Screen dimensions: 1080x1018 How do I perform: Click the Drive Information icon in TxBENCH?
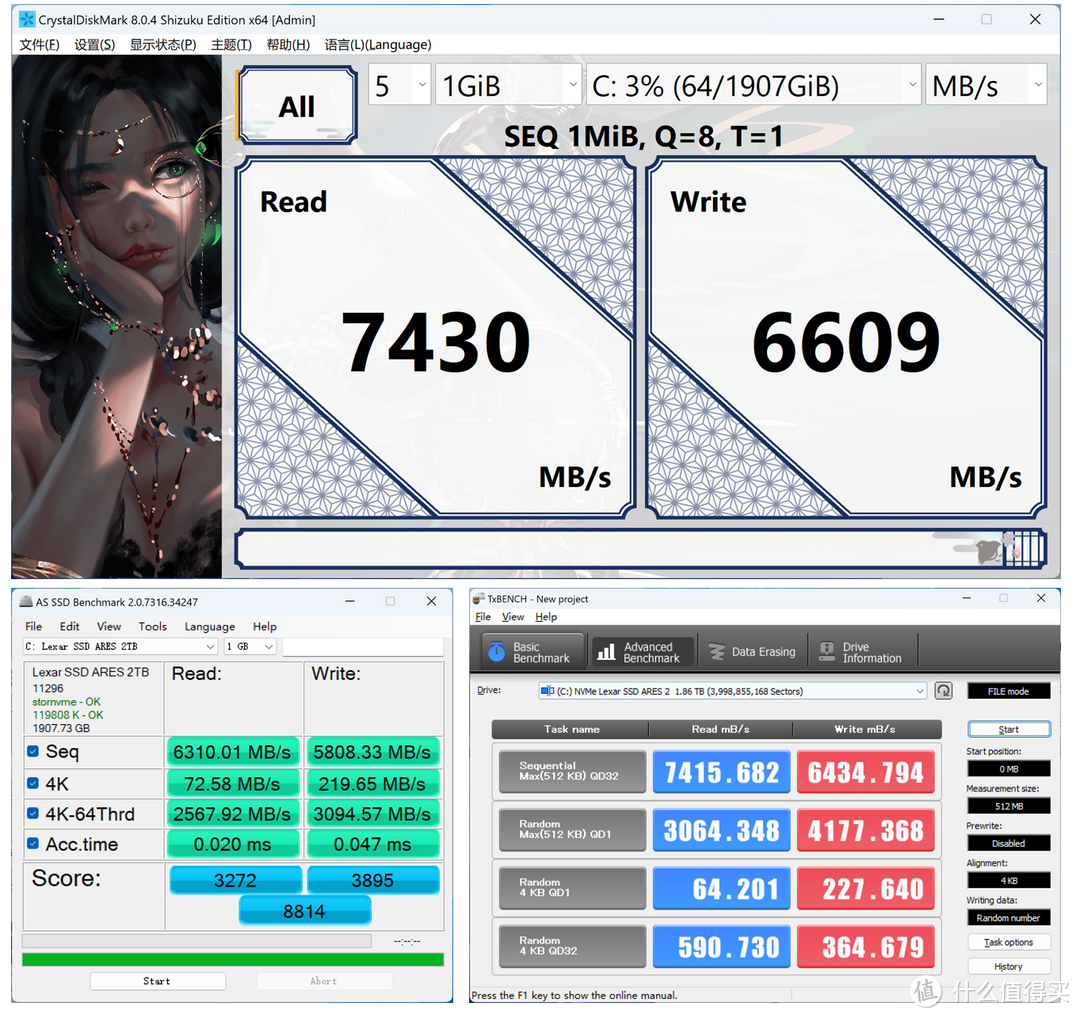[x=827, y=652]
